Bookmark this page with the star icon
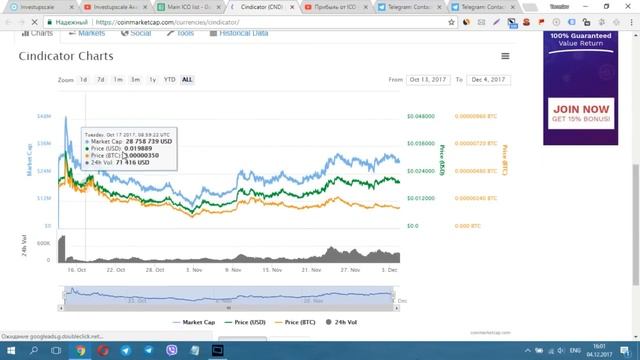640x360 pixels. tap(451, 22)
